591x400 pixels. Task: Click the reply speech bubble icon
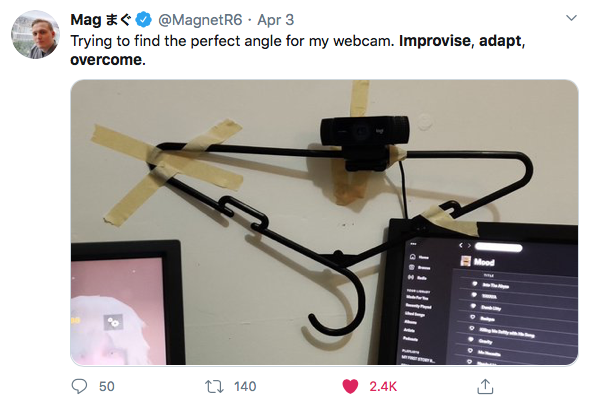[79, 386]
